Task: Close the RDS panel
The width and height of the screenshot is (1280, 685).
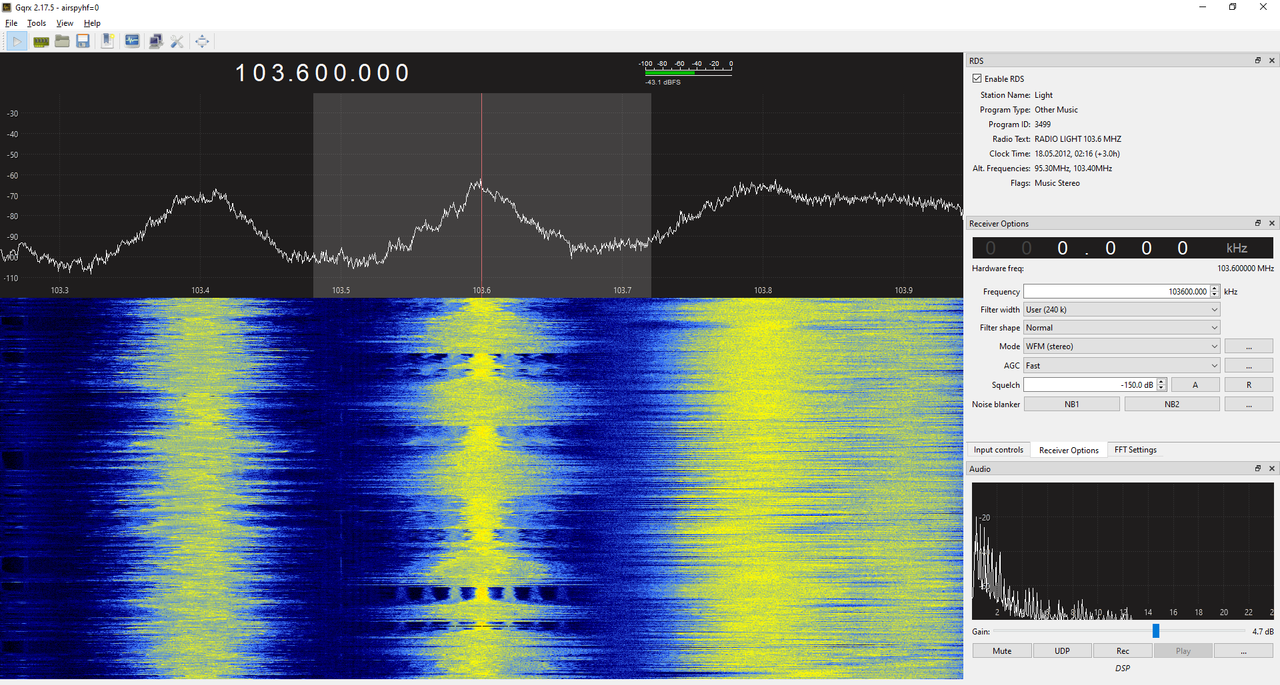Action: (x=1272, y=61)
